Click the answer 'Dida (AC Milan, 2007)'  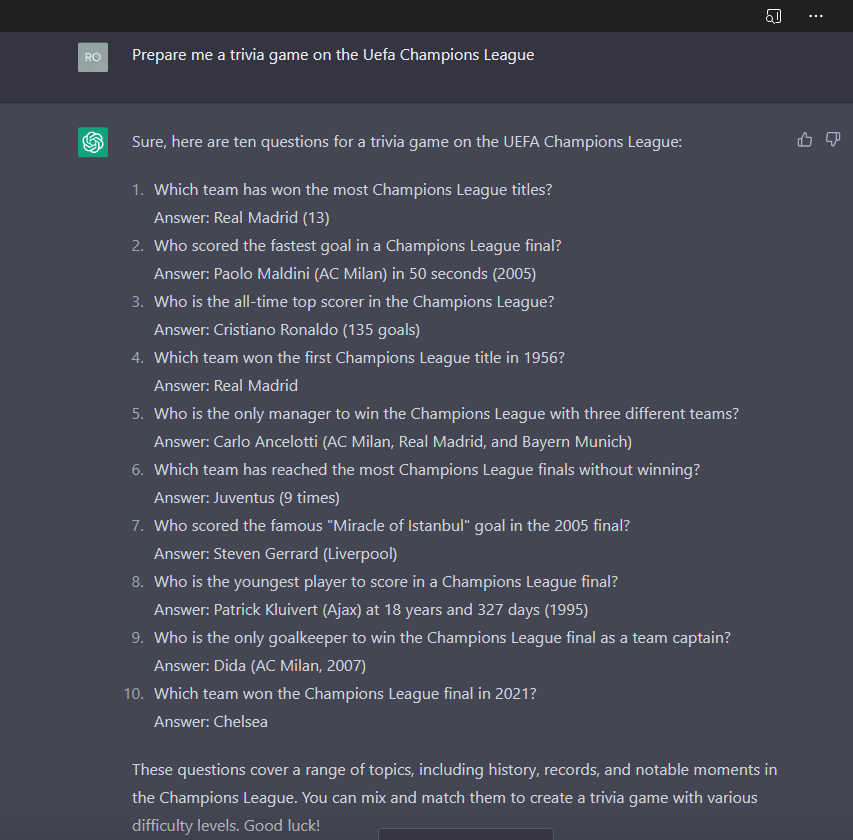click(x=260, y=666)
